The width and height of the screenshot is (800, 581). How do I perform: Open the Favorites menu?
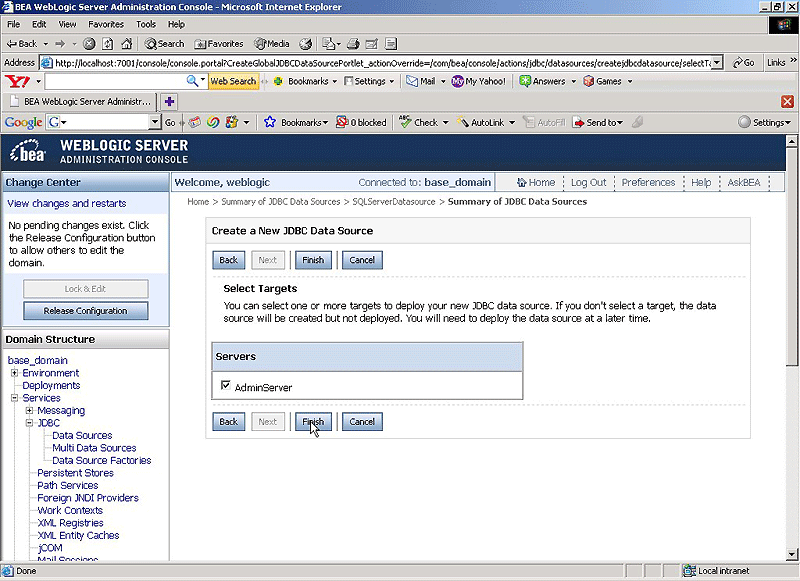[106, 24]
